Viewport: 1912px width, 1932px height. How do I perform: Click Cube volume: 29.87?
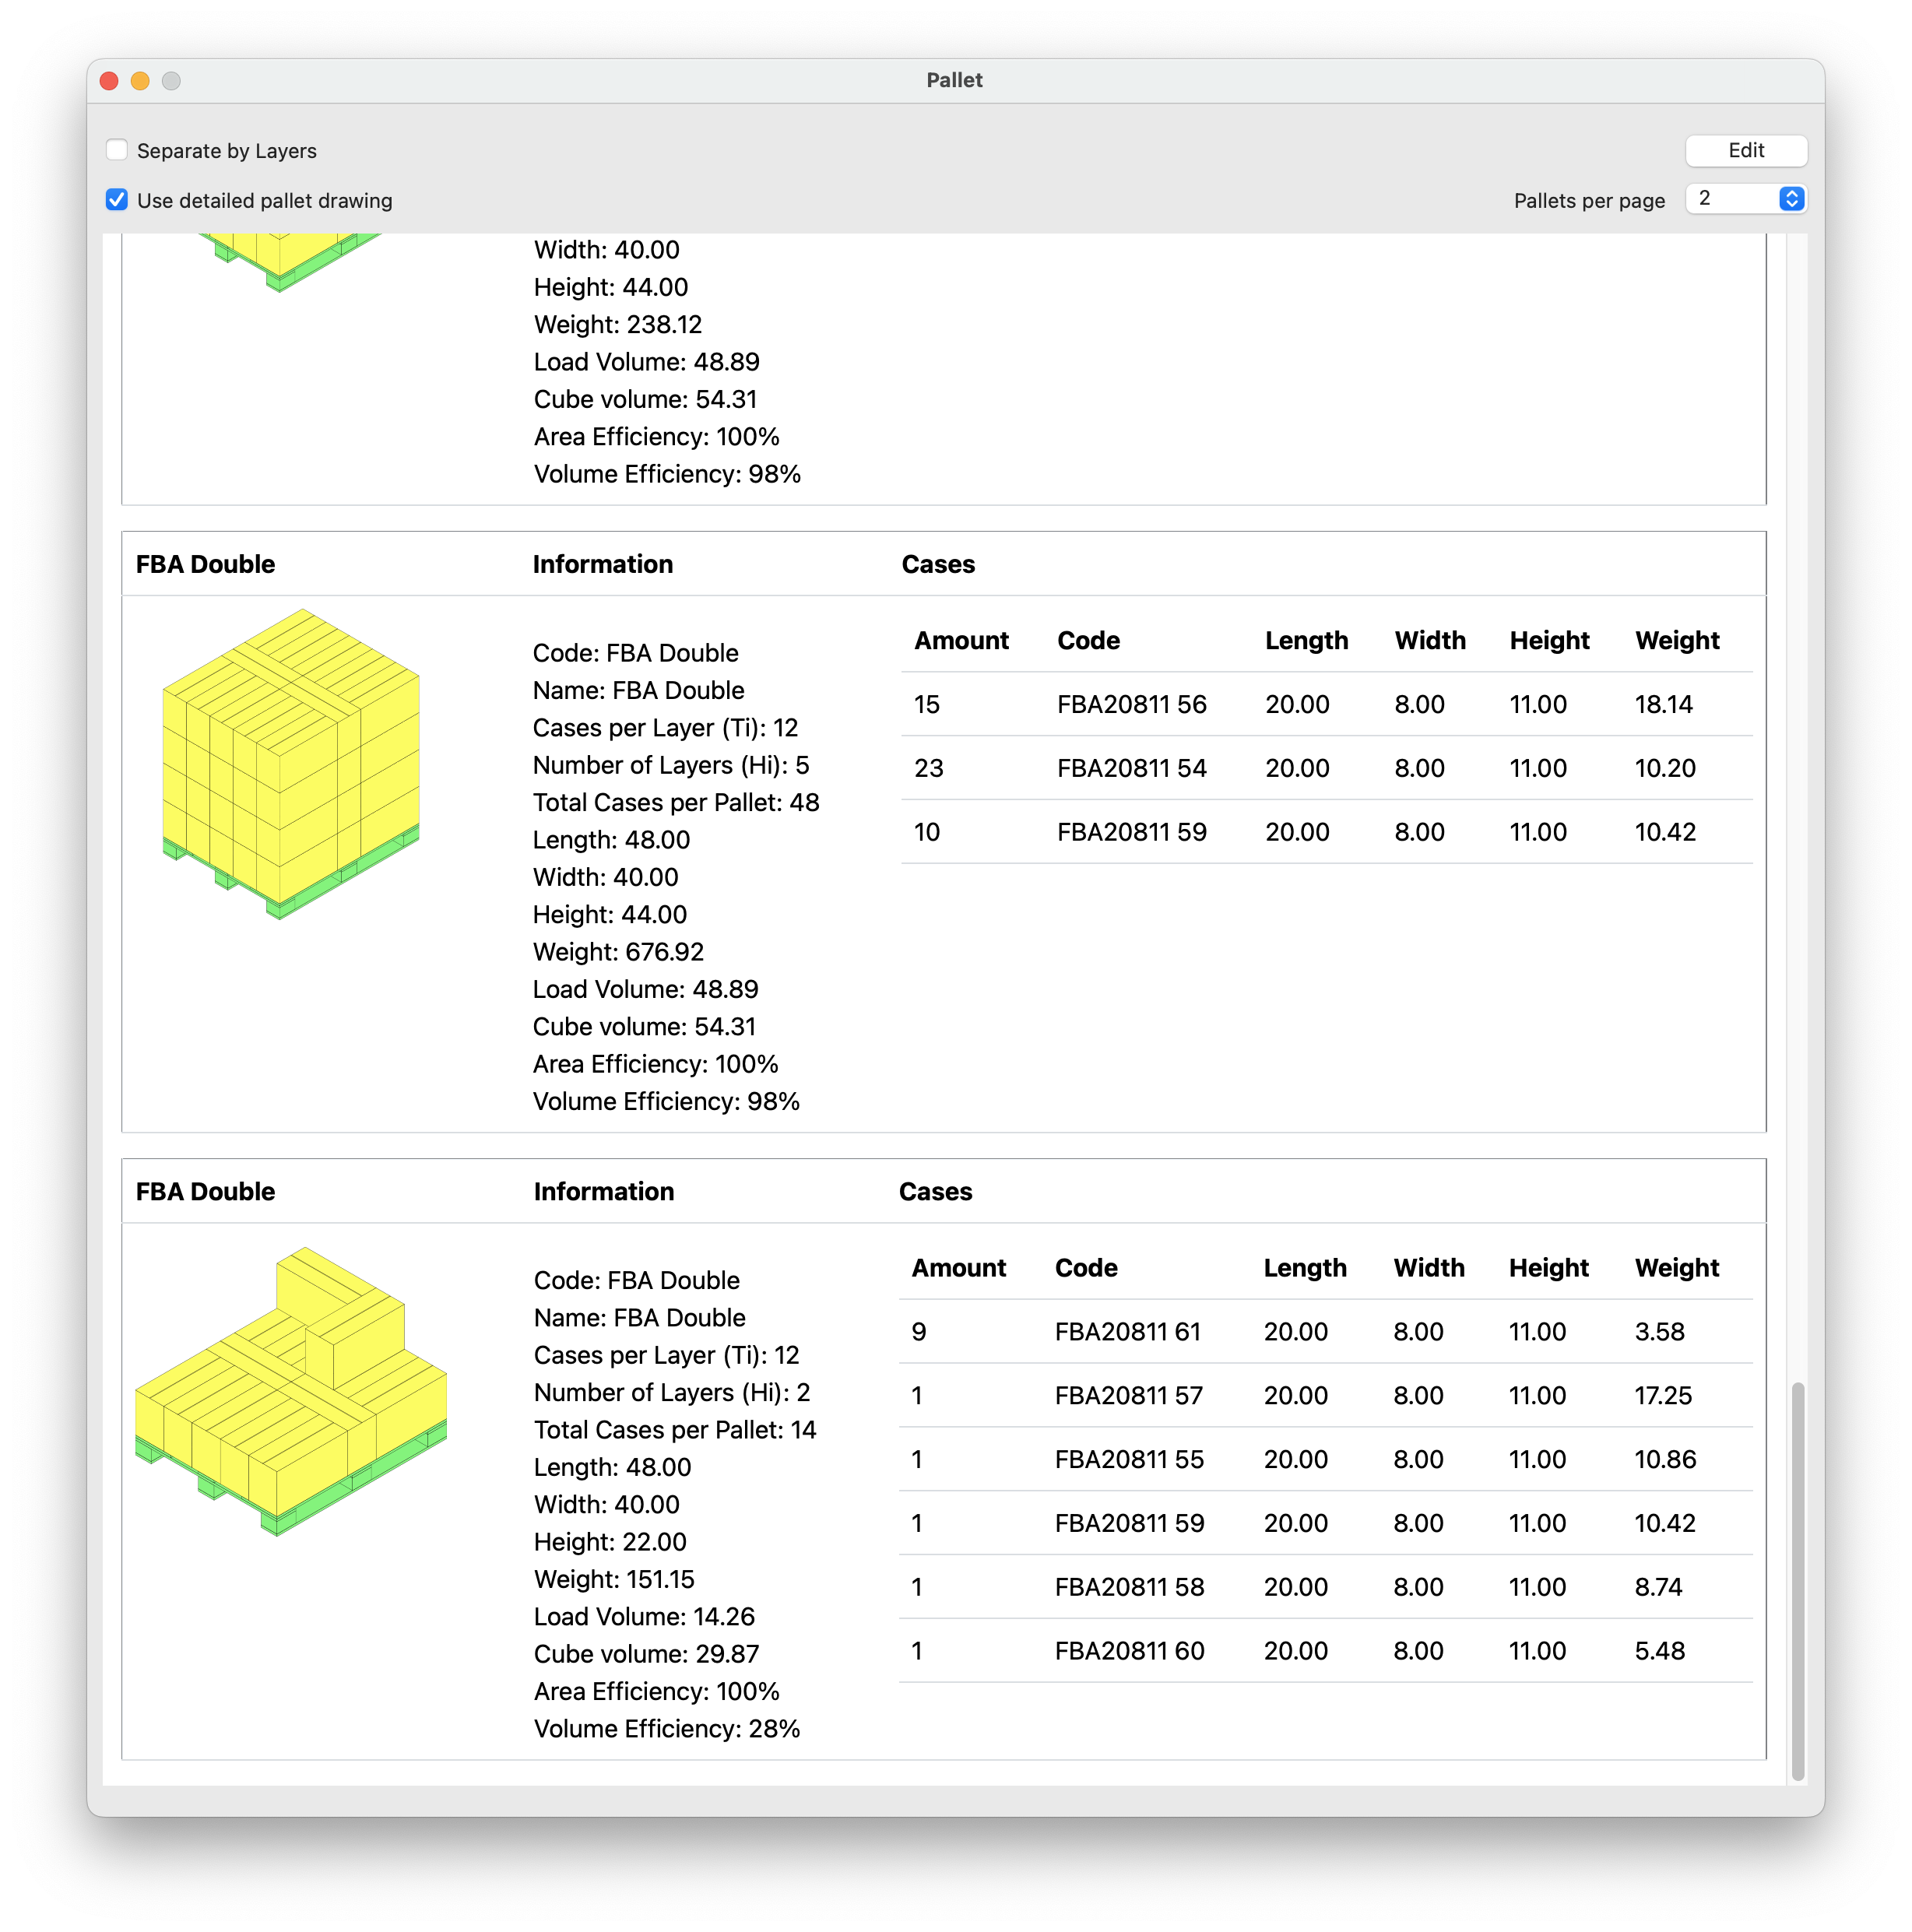click(646, 1653)
